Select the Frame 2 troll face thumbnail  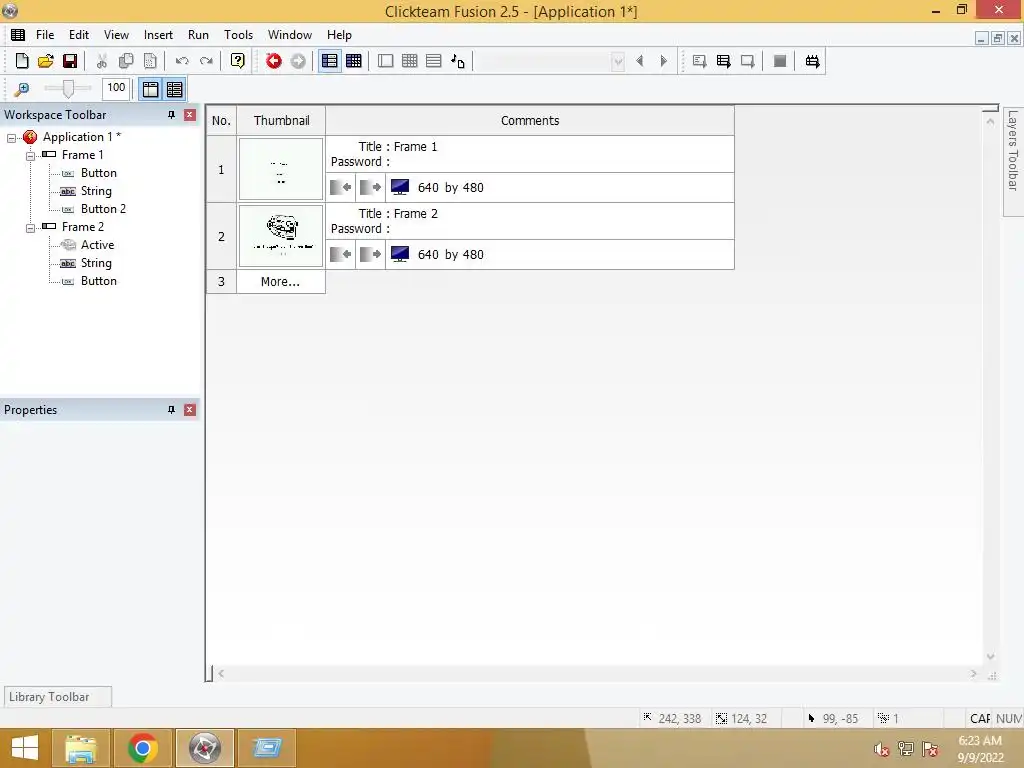pyautogui.click(x=281, y=236)
